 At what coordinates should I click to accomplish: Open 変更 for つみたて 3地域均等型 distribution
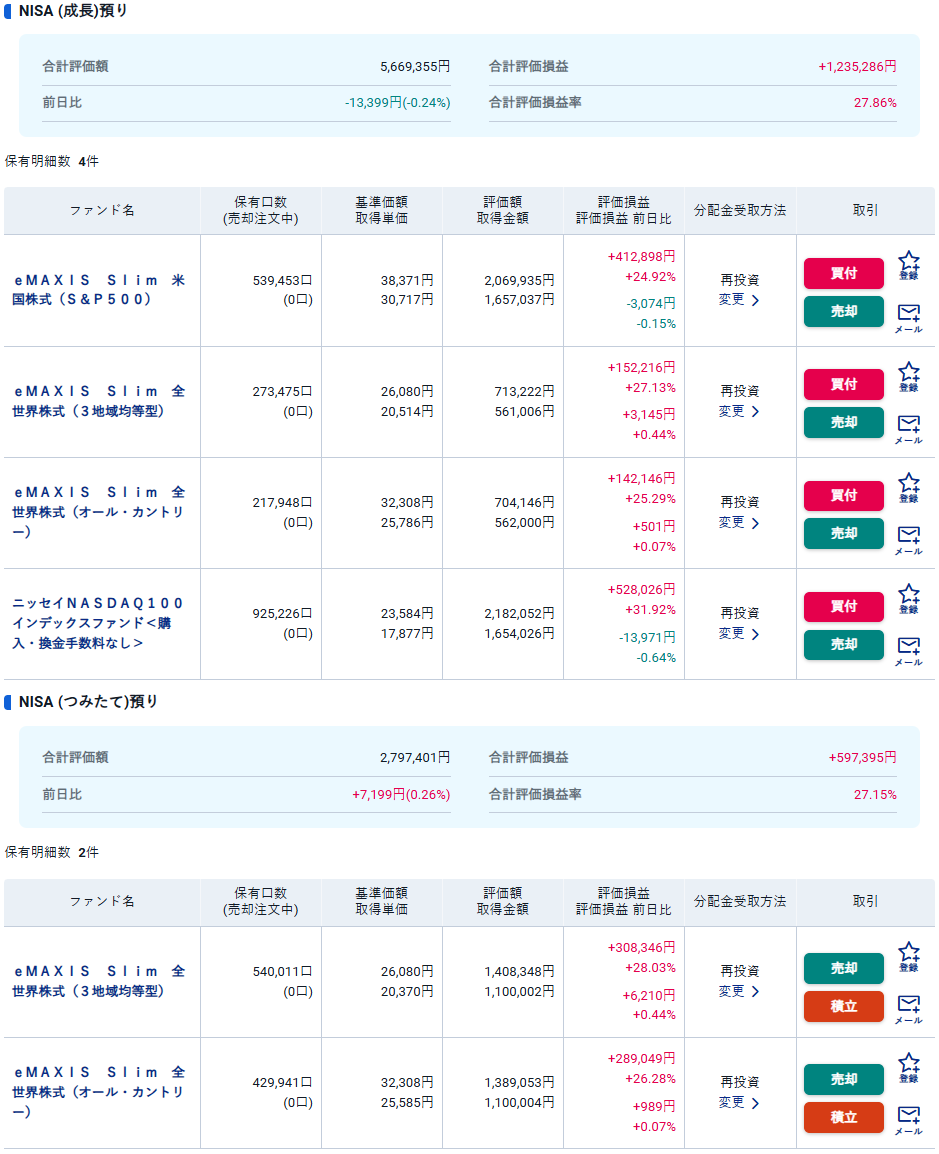tap(739, 991)
